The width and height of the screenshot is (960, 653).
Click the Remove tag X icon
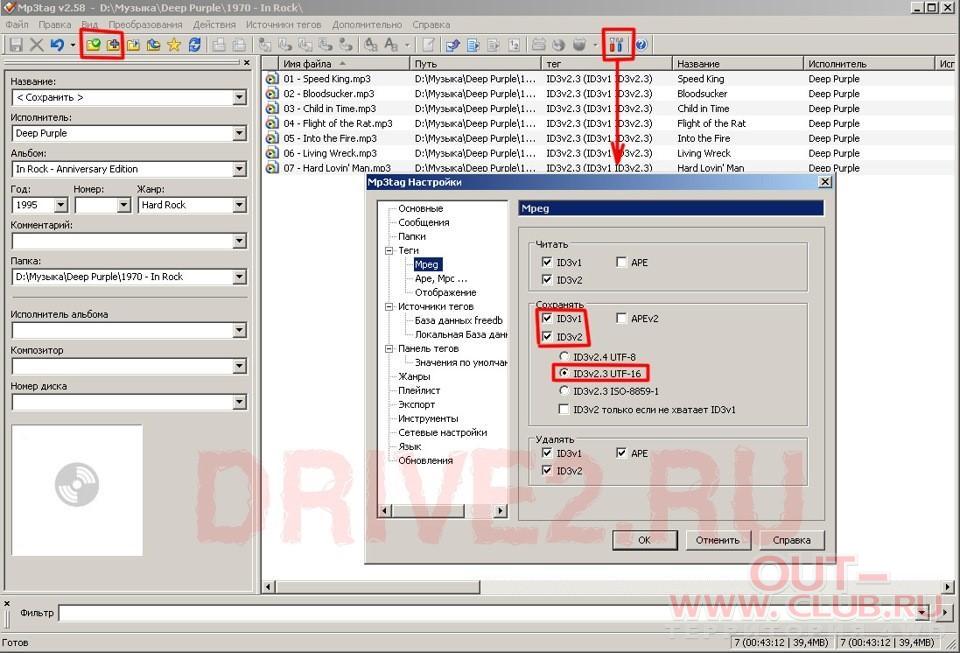37,45
